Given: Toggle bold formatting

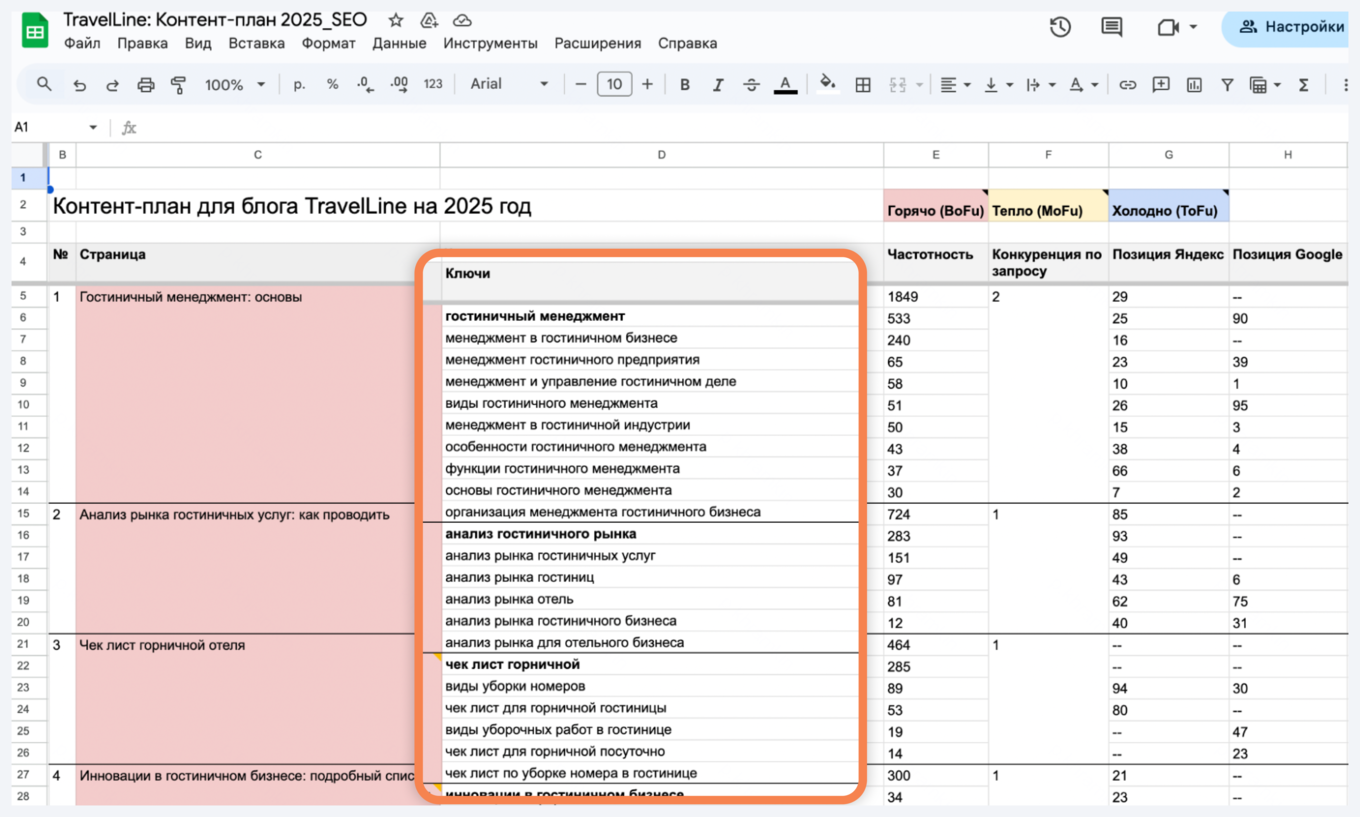Looking at the screenshot, I should [x=685, y=85].
